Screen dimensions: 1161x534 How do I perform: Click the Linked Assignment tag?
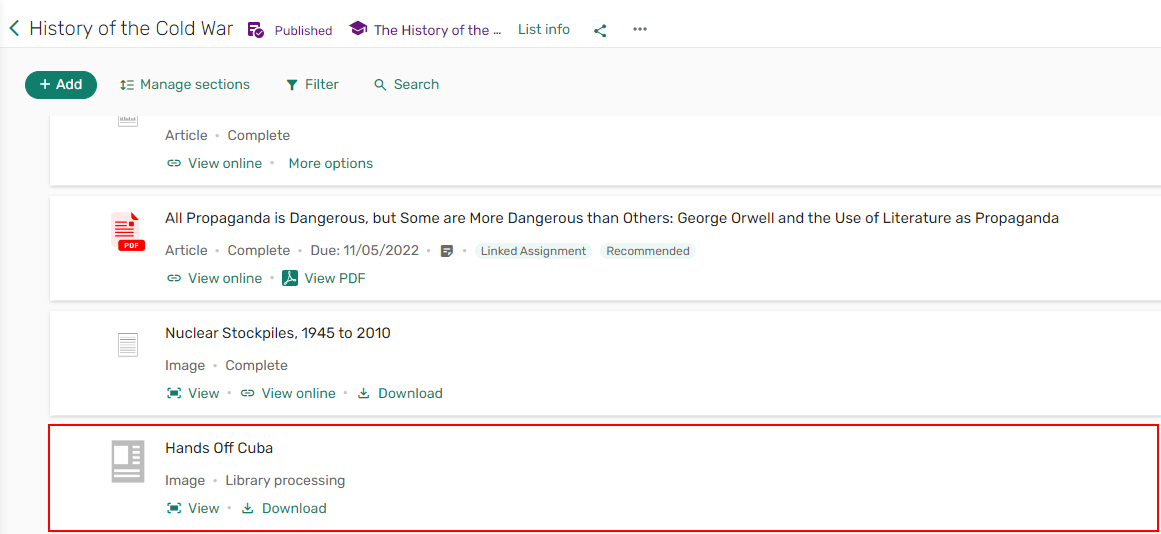click(x=533, y=251)
